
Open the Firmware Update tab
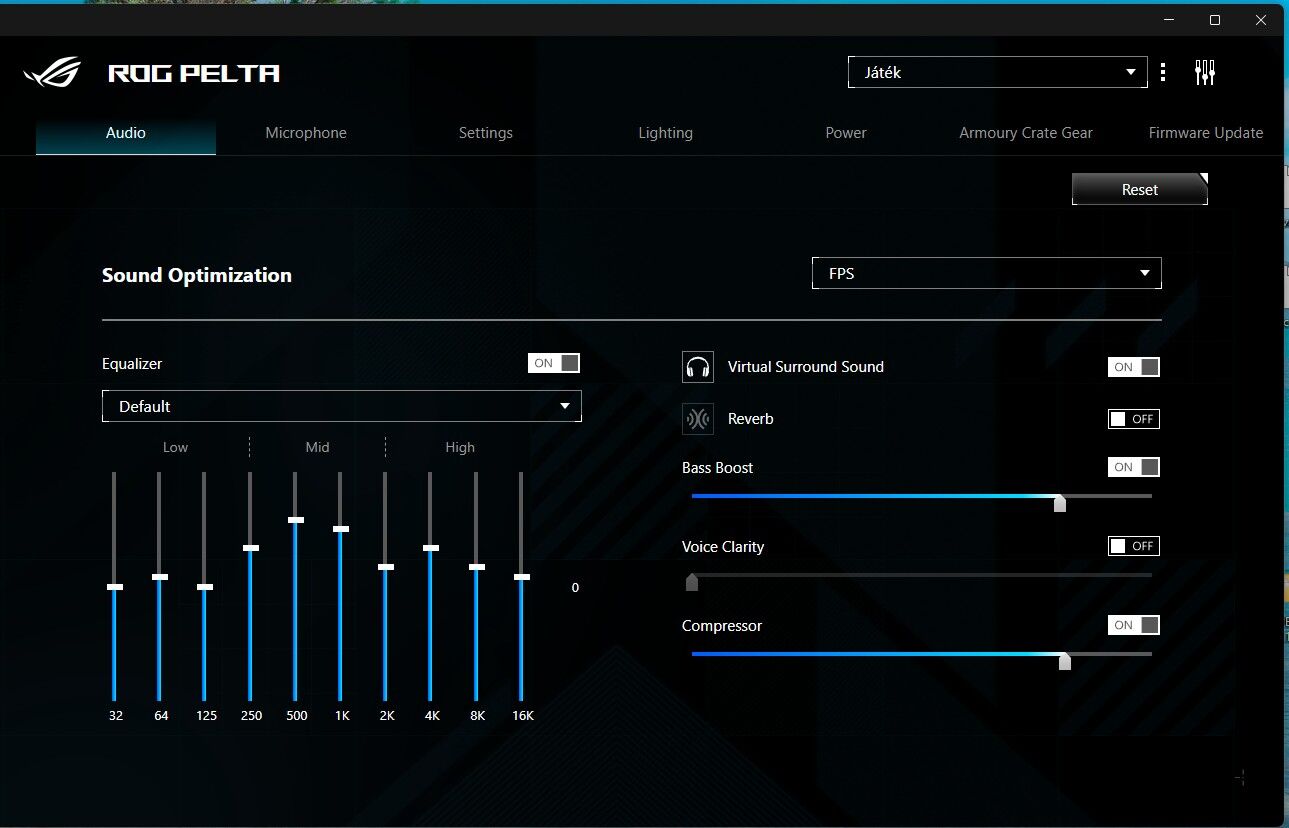(1206, 133)
